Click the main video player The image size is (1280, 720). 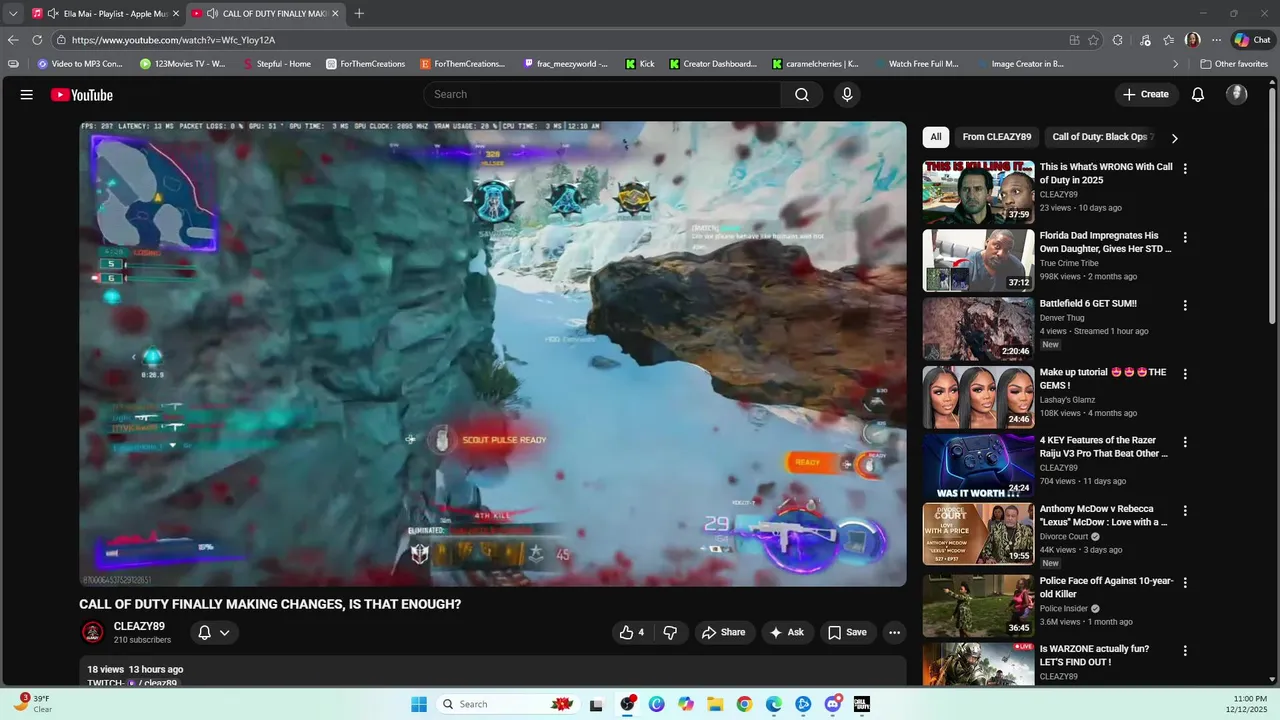493,354
